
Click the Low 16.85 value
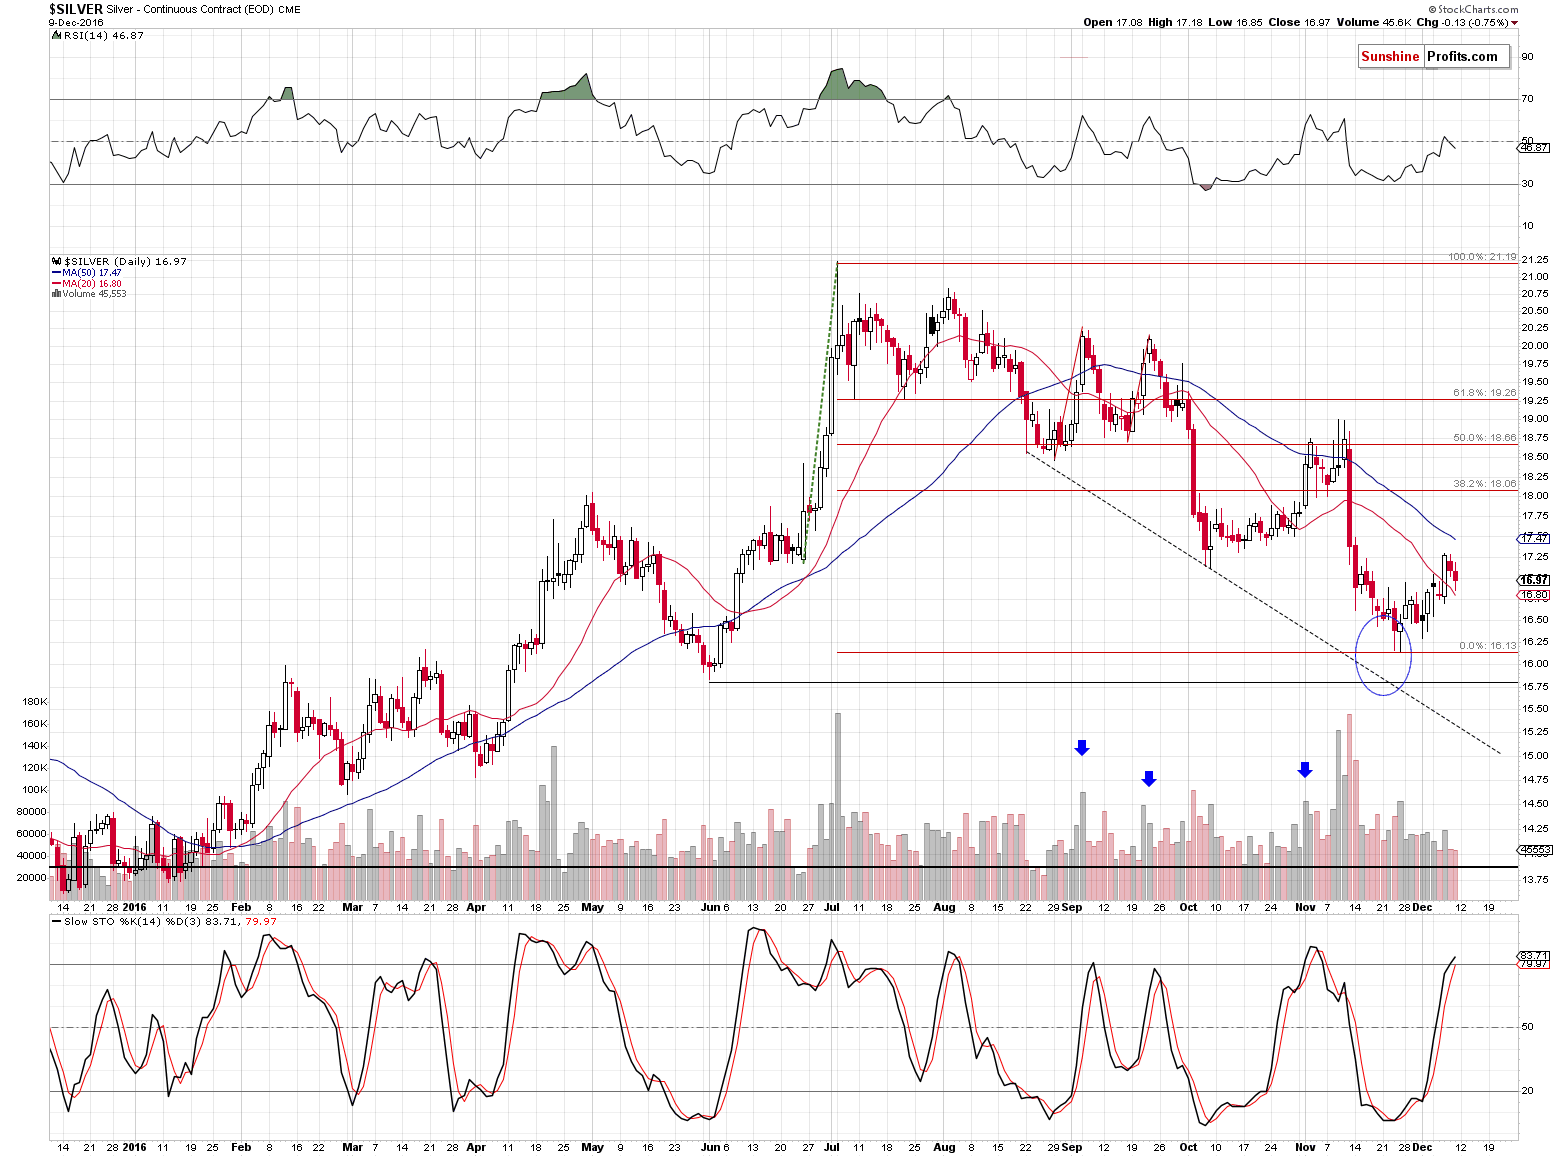coord(1236,22)
